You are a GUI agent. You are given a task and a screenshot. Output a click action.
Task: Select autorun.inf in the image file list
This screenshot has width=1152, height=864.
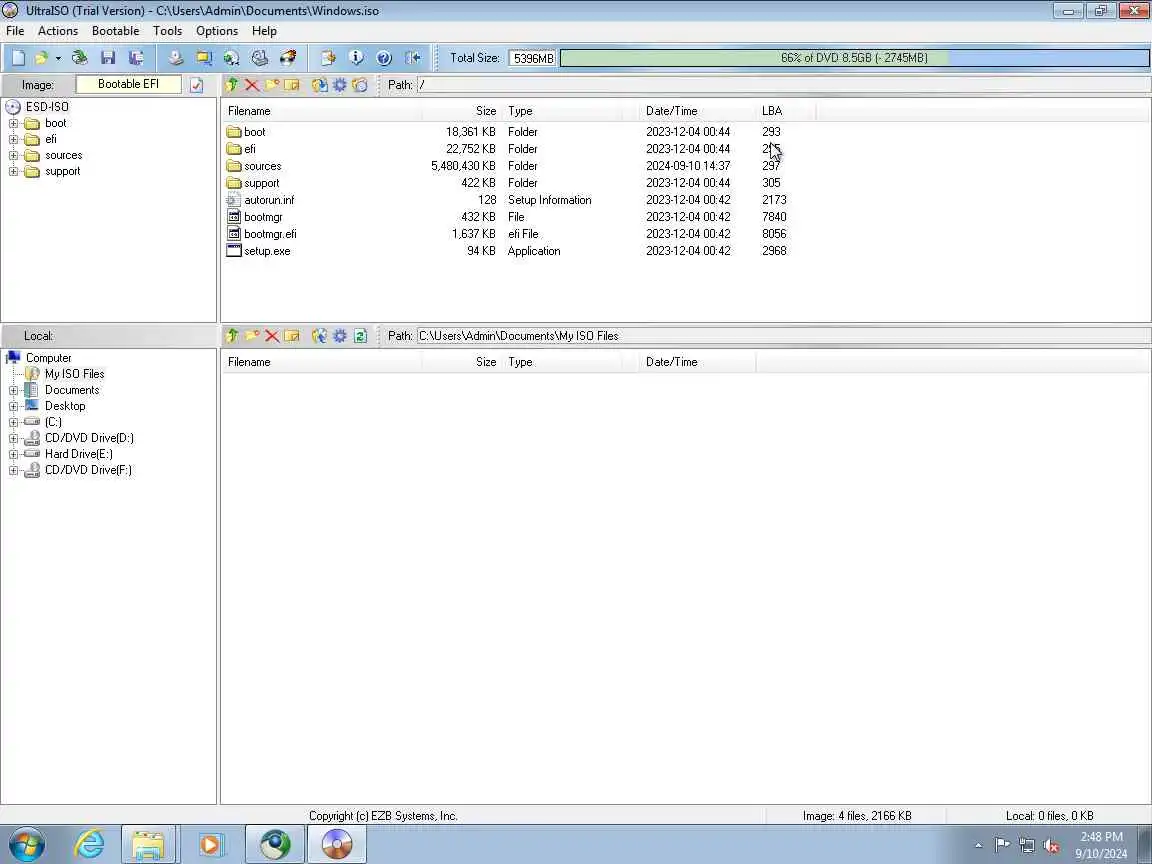pyautogui.click(x=269, y=201)
